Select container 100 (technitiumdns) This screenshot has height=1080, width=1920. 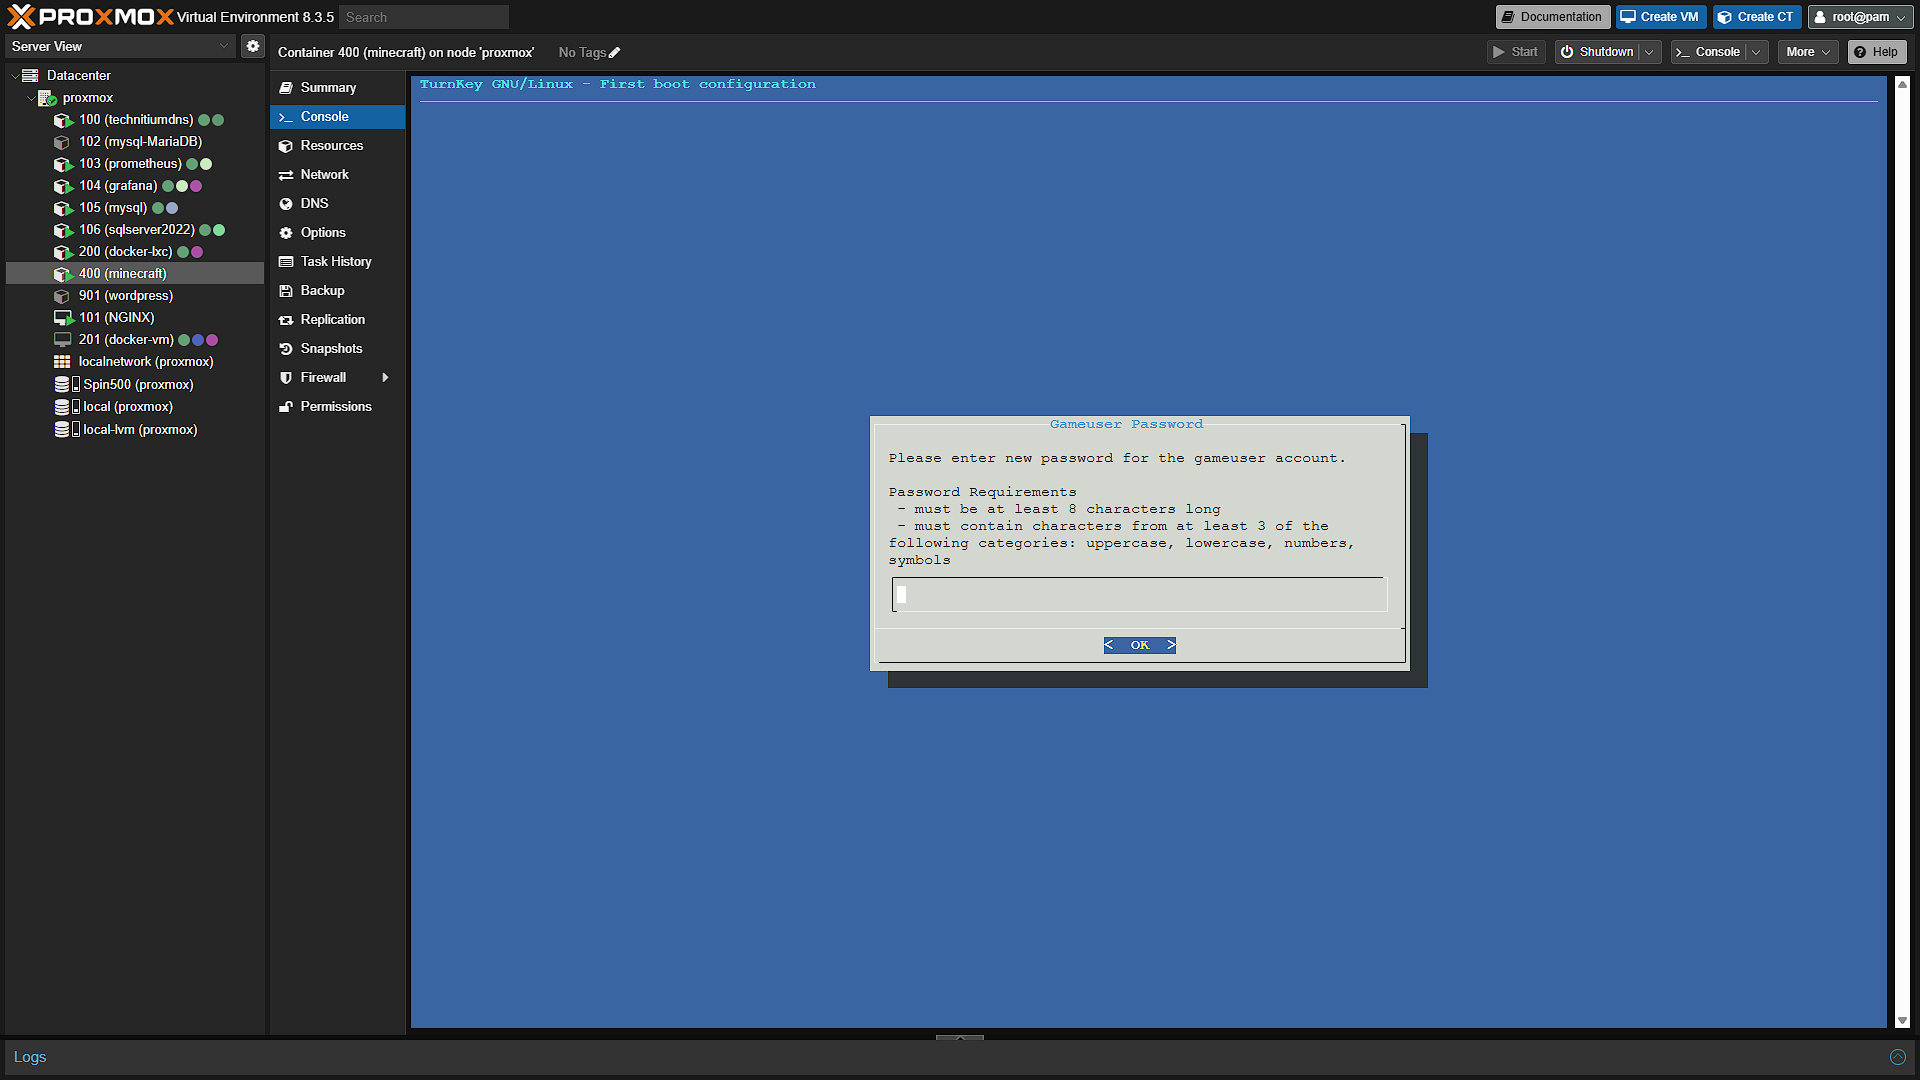[136, 120]
